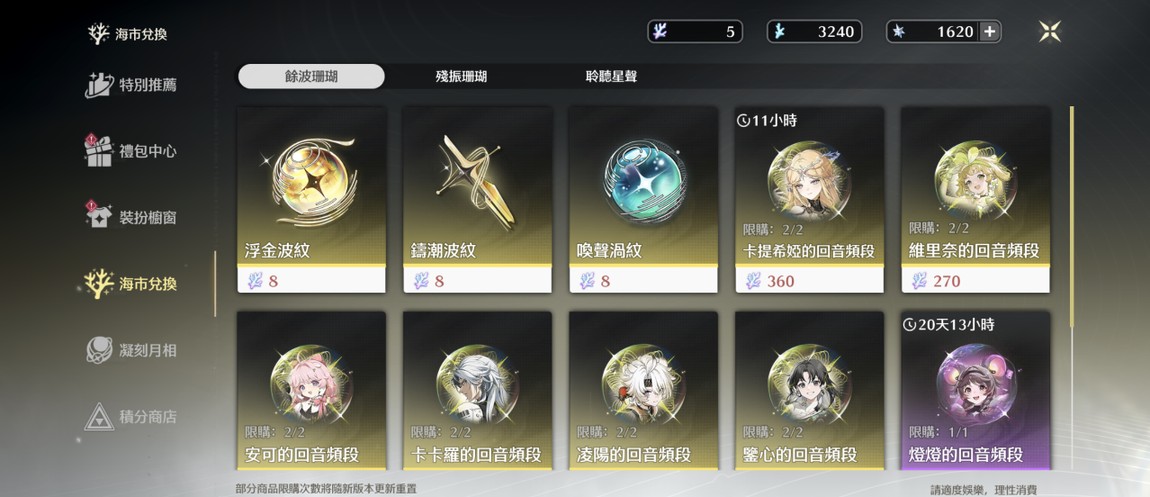Image resolution: width=1150 pixels, height=497 pixels.
Task: Click the 3240 coral currency counter
Action: coord(814,32)
